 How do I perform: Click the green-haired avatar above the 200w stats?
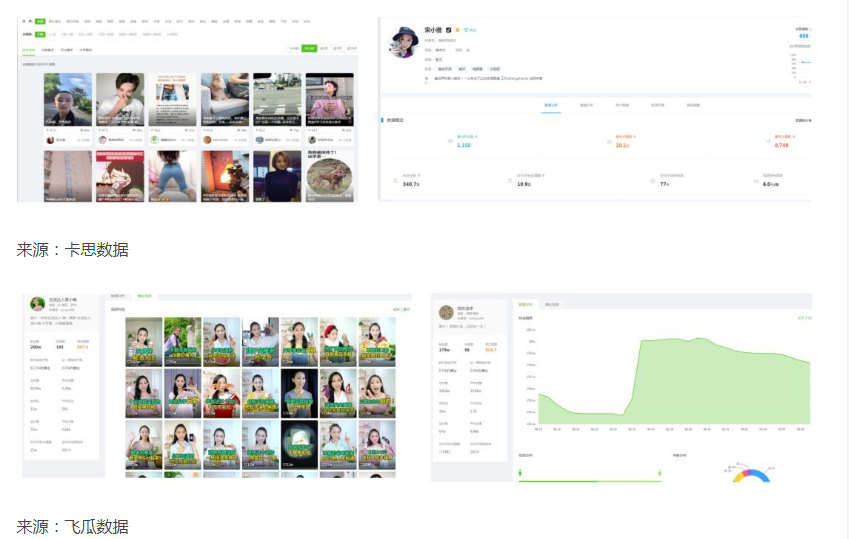(37, 304)
